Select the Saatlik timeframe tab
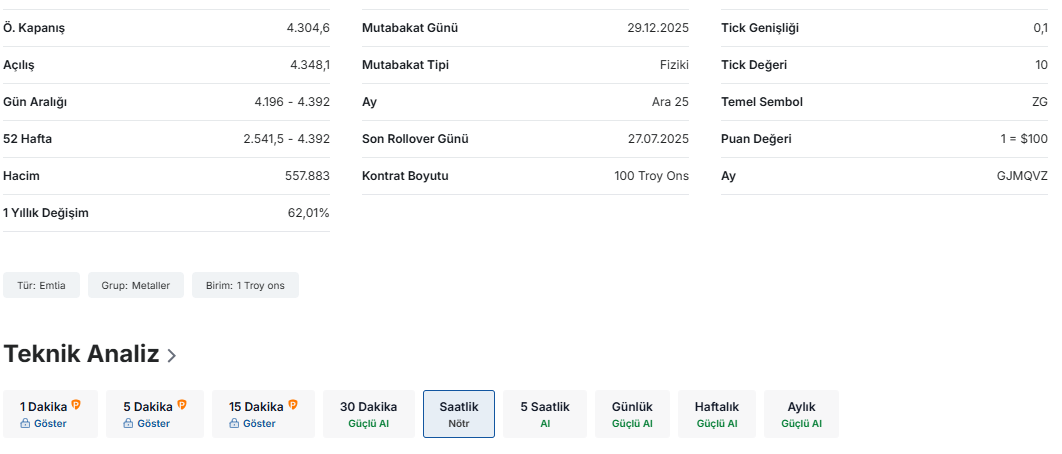The image size is (1062, 454). click(x=459, y=414)
